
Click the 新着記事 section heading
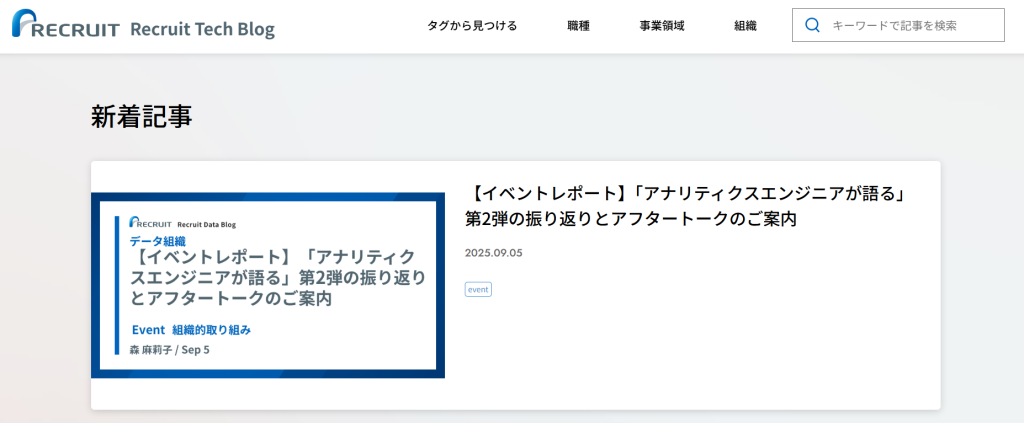coord(141,116)
